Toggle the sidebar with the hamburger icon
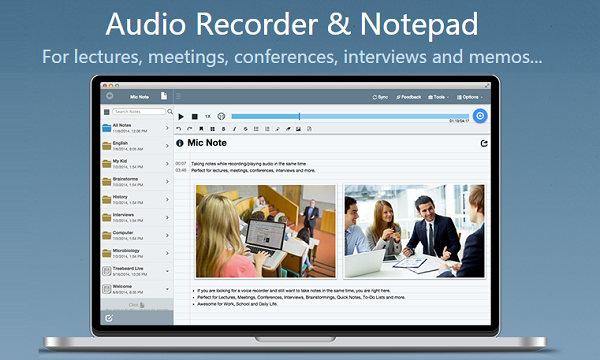This screenshot has width=600, height=360. click(x=178, y=96)
